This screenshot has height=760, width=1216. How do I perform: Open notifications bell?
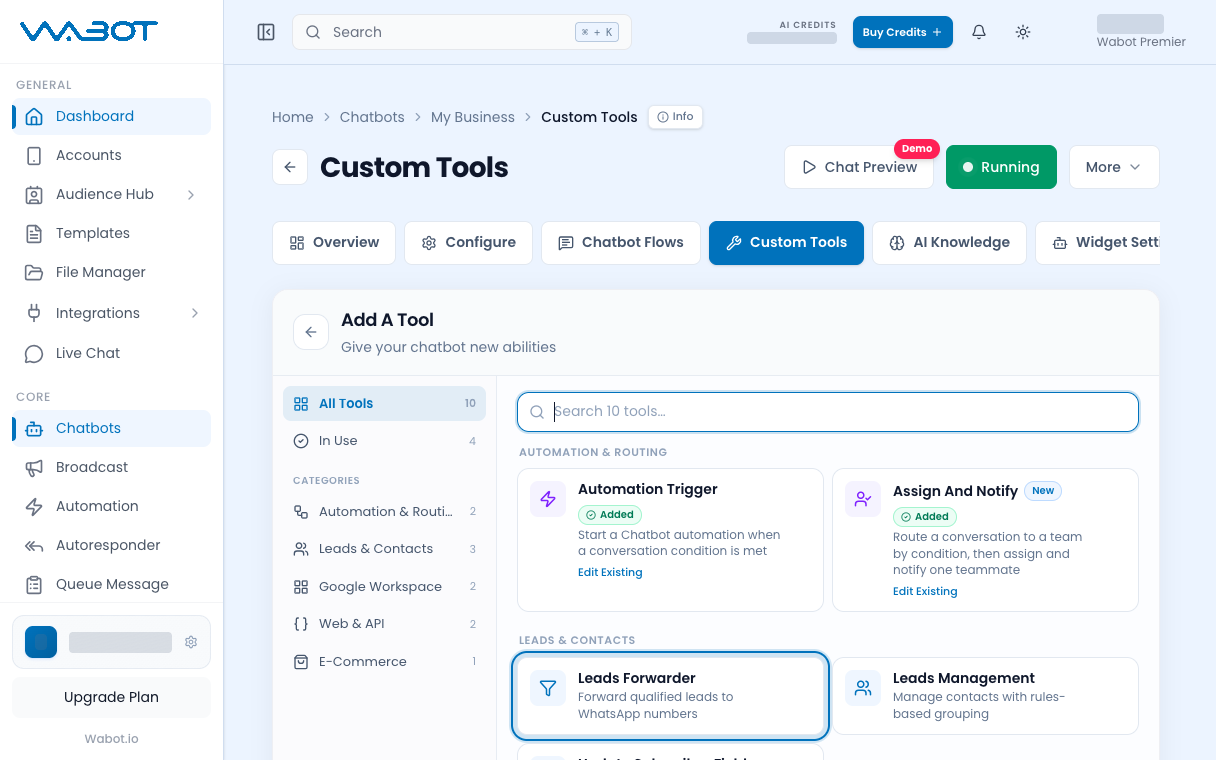(979, 32)
